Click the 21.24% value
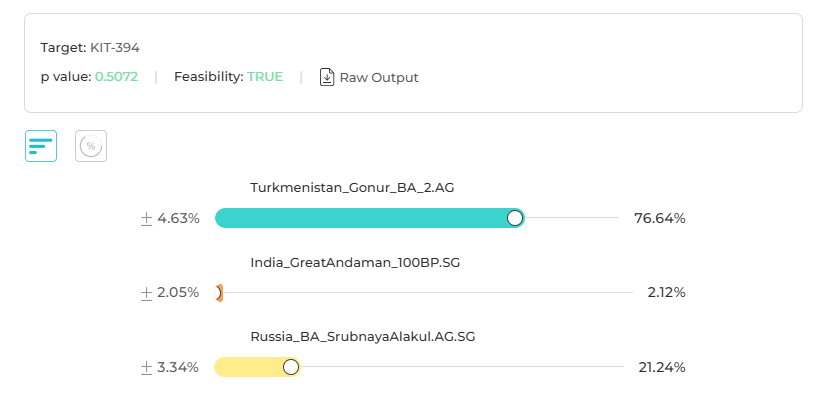Viewport: 819px width, 403px height. point(662,368)
